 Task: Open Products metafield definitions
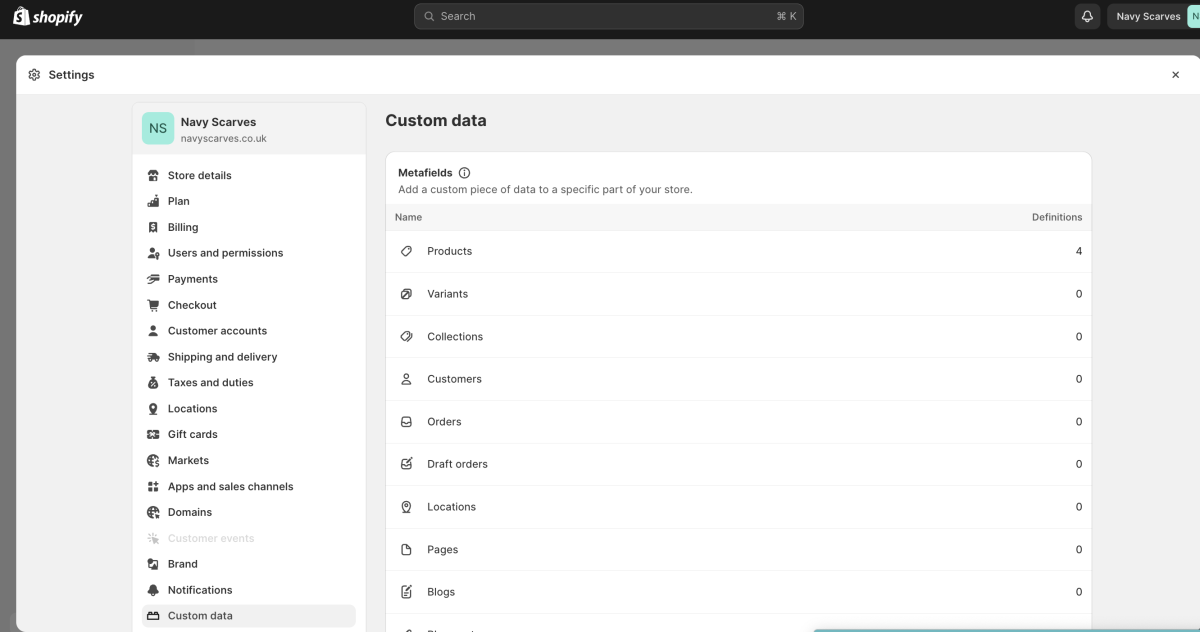point(738,251)
